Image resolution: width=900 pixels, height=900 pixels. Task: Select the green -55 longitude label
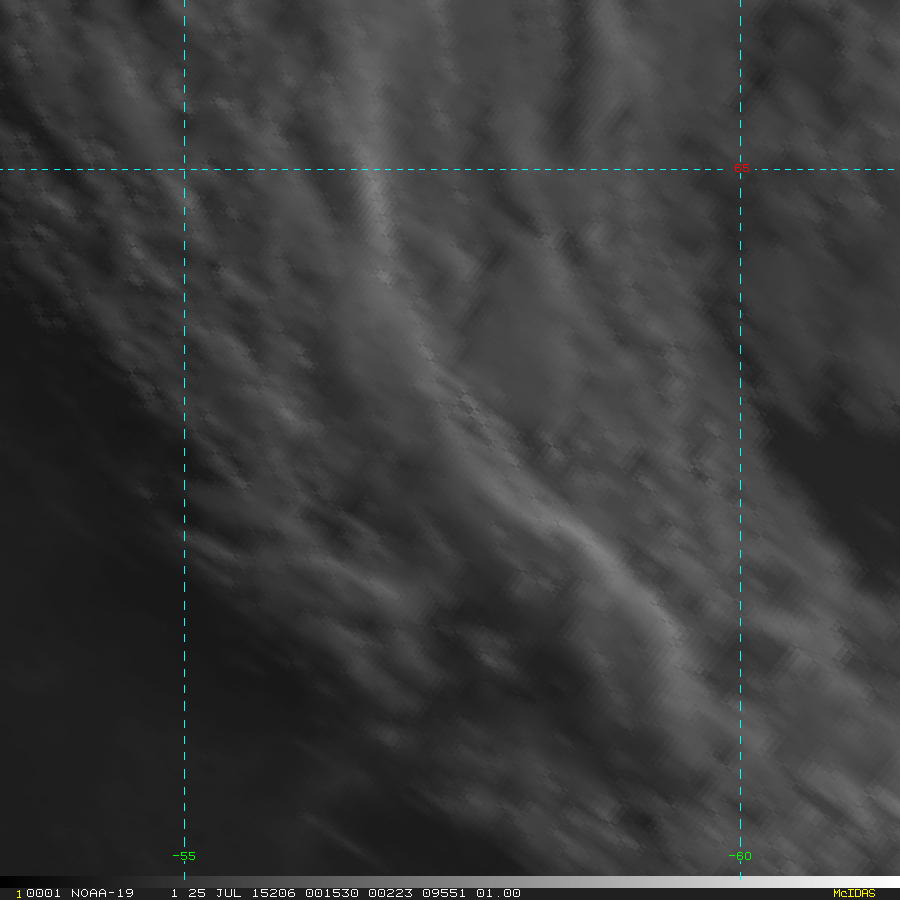tap(184, 856)
